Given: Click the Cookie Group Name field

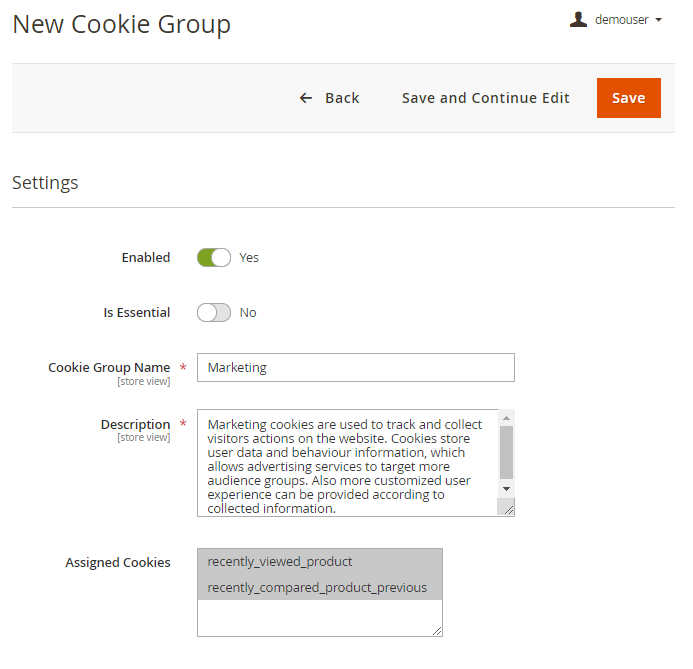Looking at the screenshot, I should [x=355, y=368].
